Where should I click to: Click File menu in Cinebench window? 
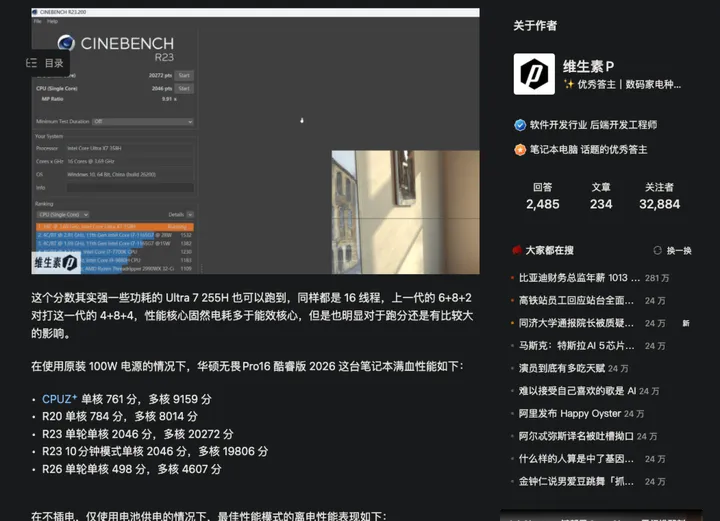coord(38,21)
